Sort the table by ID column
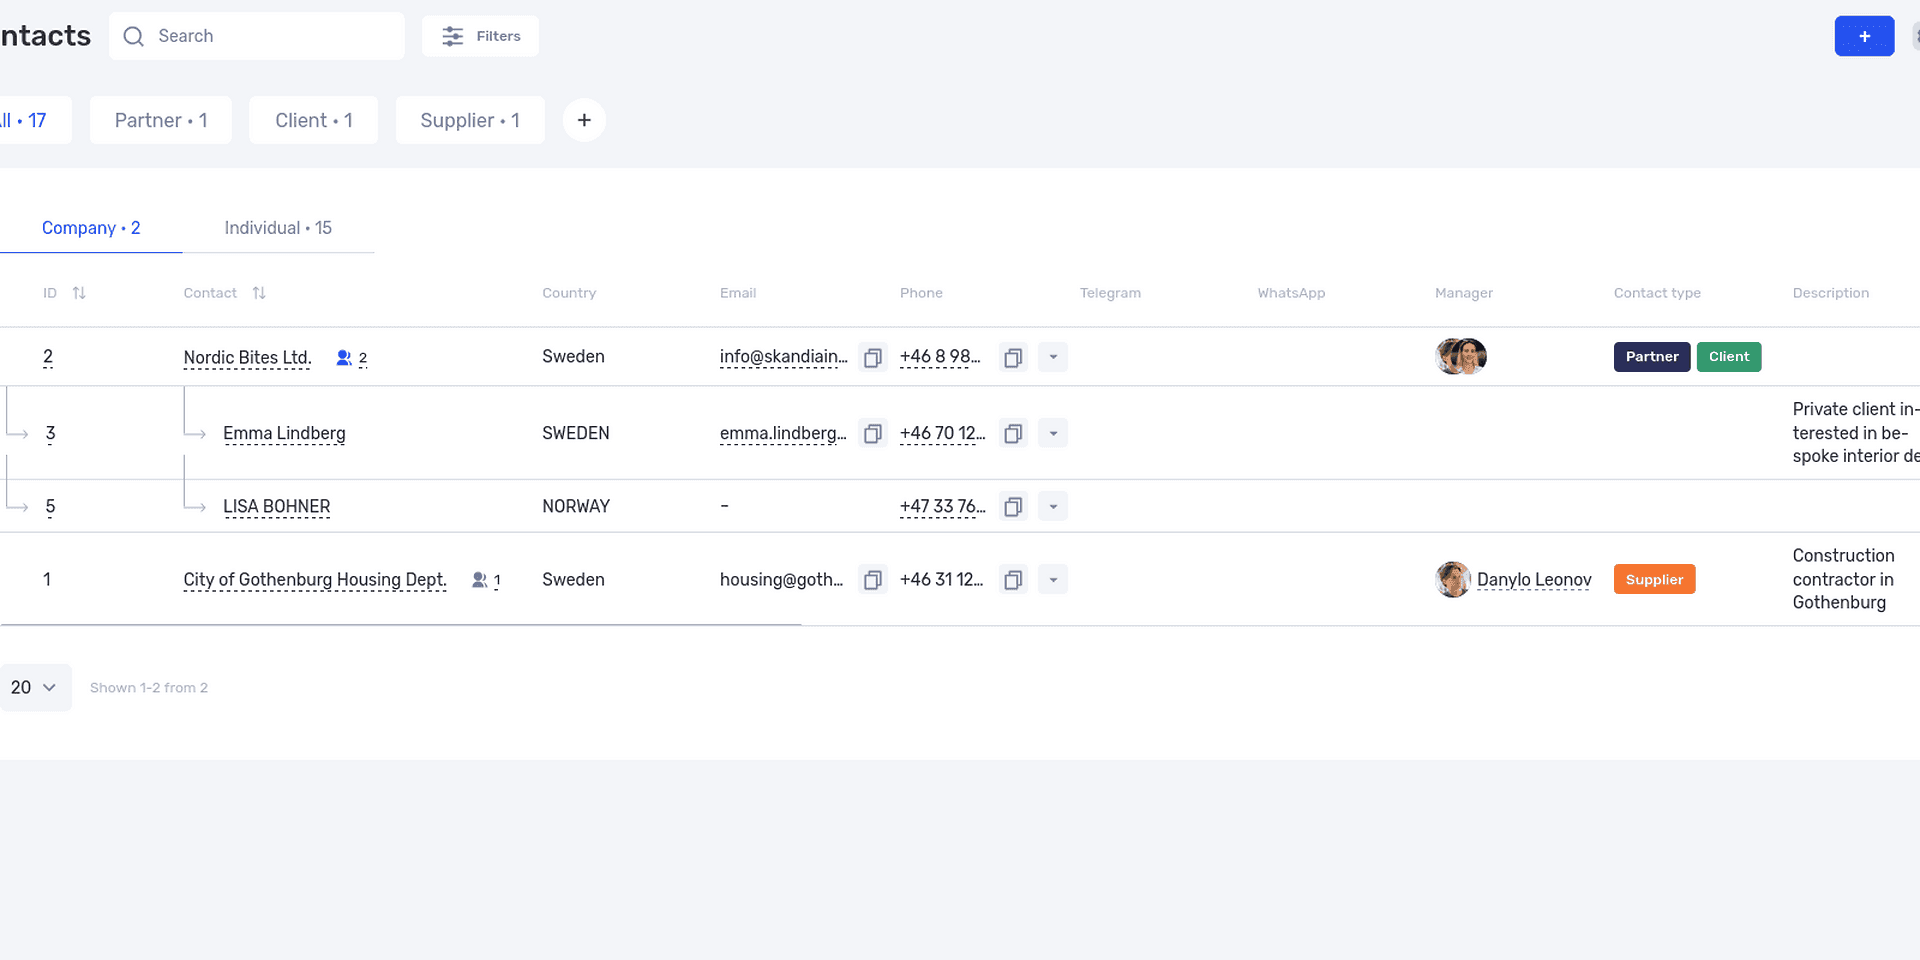 coord(79,293)
